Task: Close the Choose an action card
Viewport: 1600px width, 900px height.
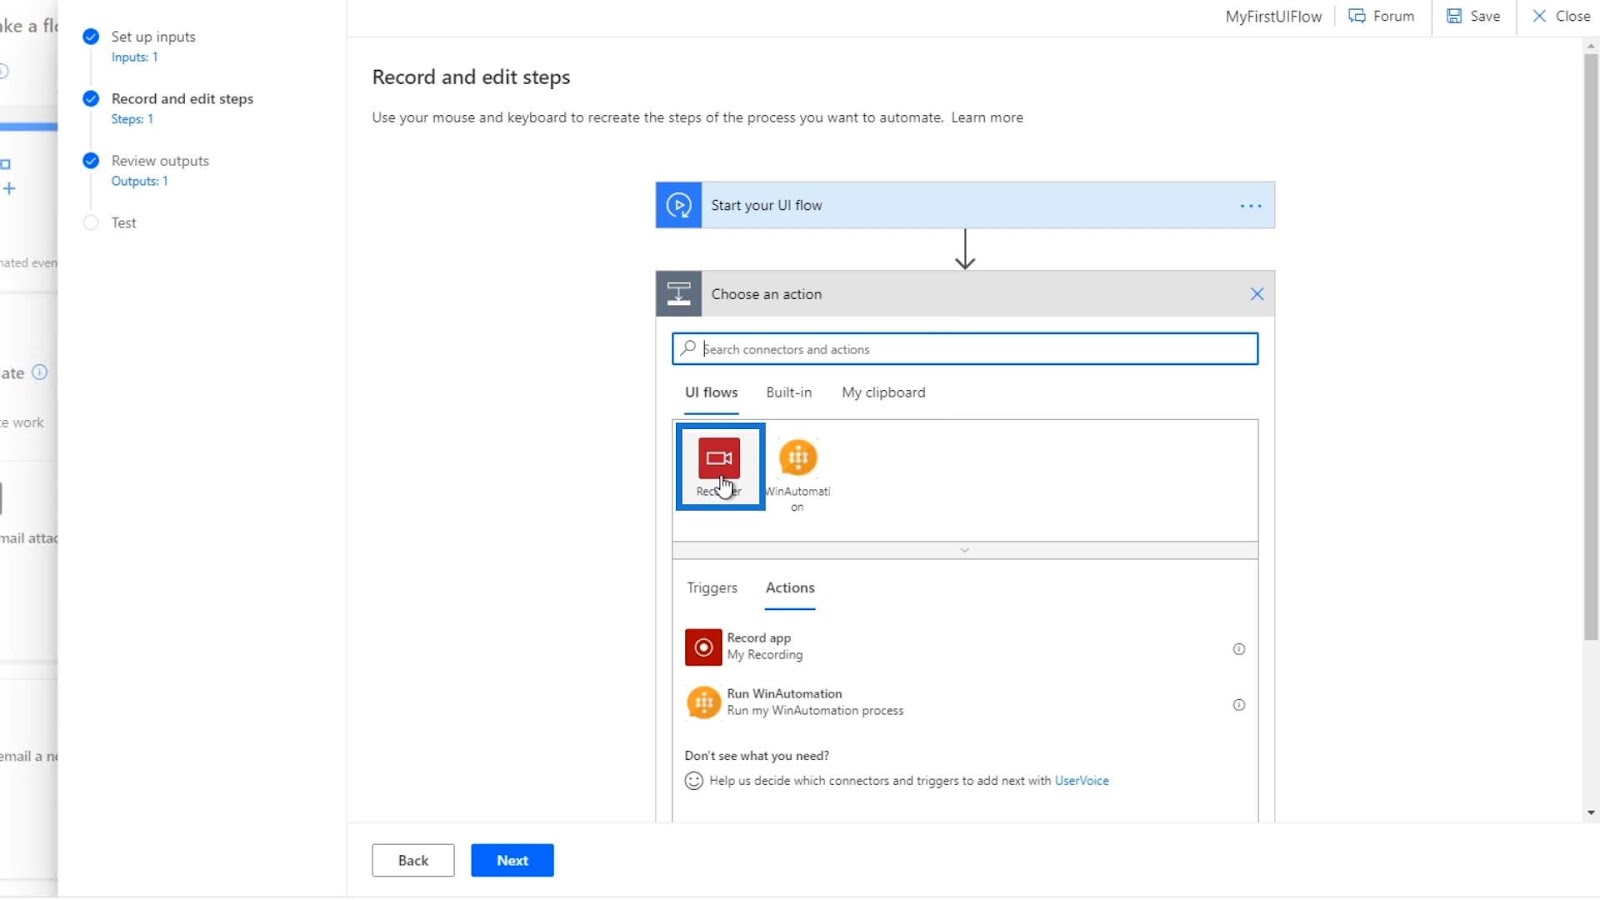Action: pos(1257,294)
